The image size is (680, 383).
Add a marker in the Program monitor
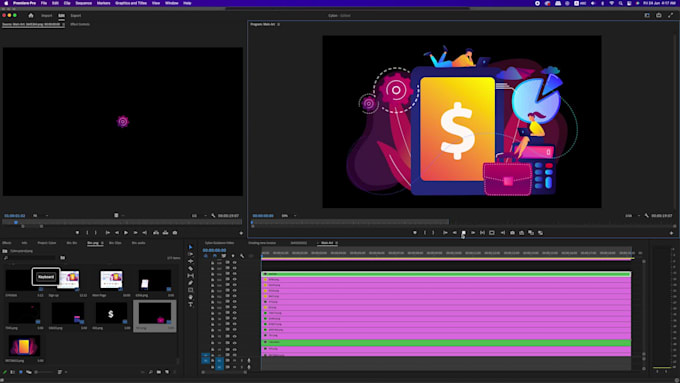(415, 233)
